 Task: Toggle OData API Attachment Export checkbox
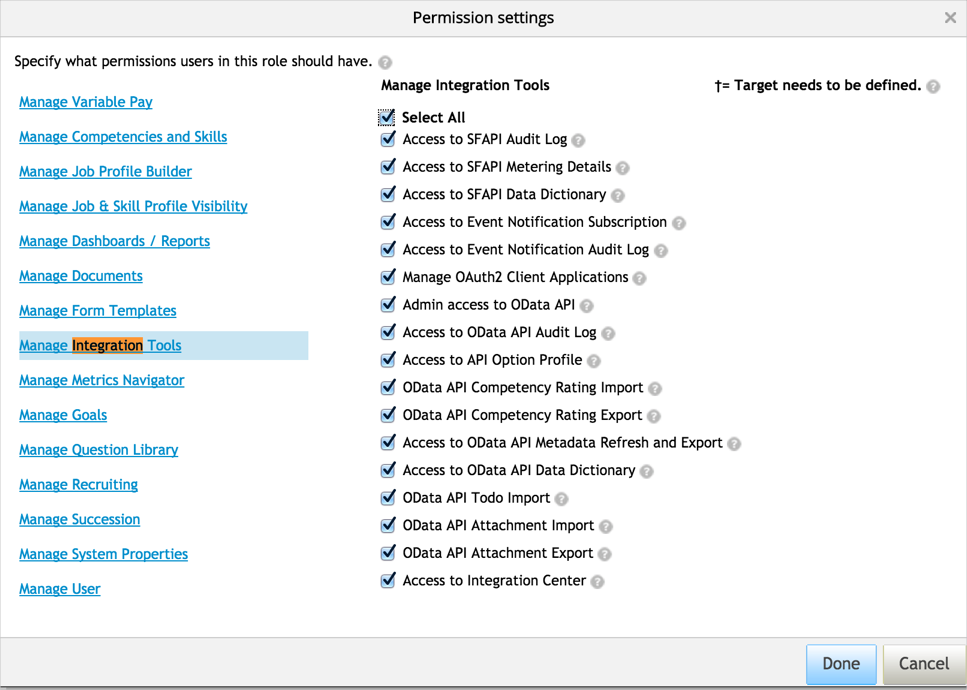389,552
